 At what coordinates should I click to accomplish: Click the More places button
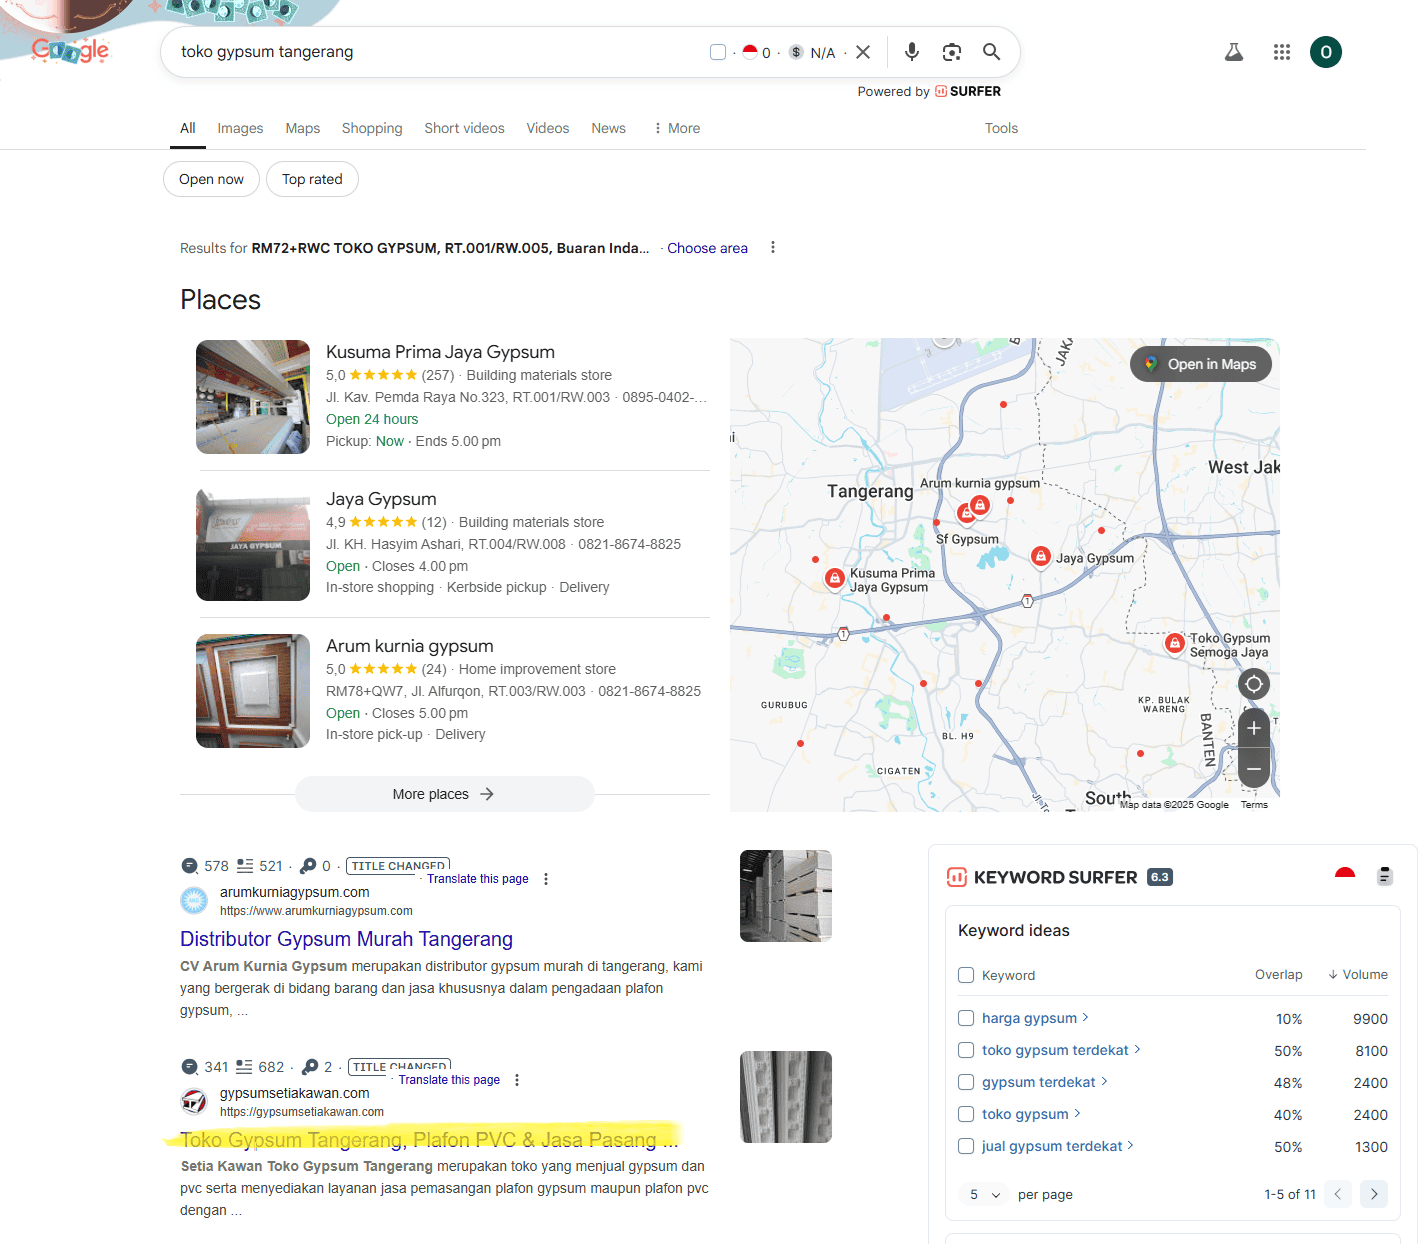coord(444,794)
